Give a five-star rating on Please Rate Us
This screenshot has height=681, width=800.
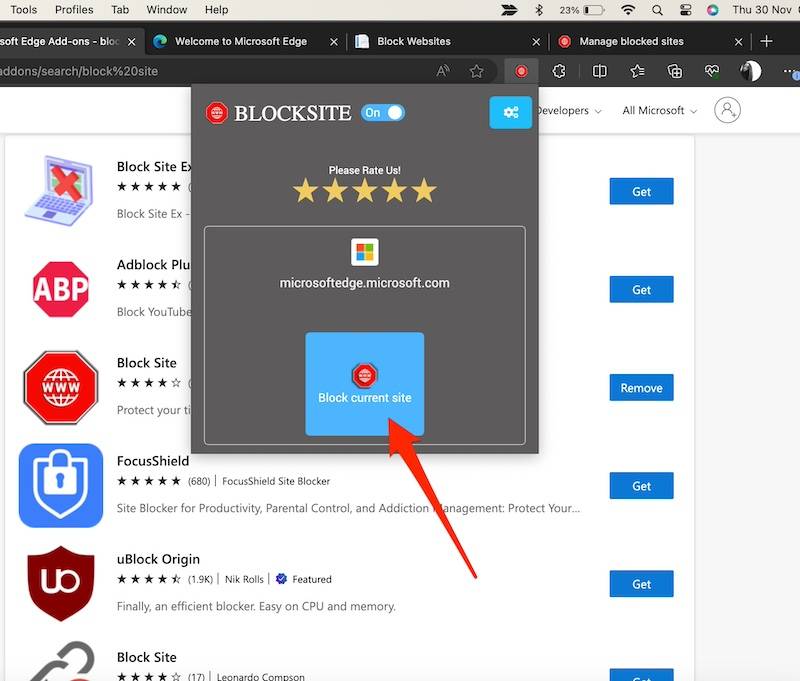(422, 190)
